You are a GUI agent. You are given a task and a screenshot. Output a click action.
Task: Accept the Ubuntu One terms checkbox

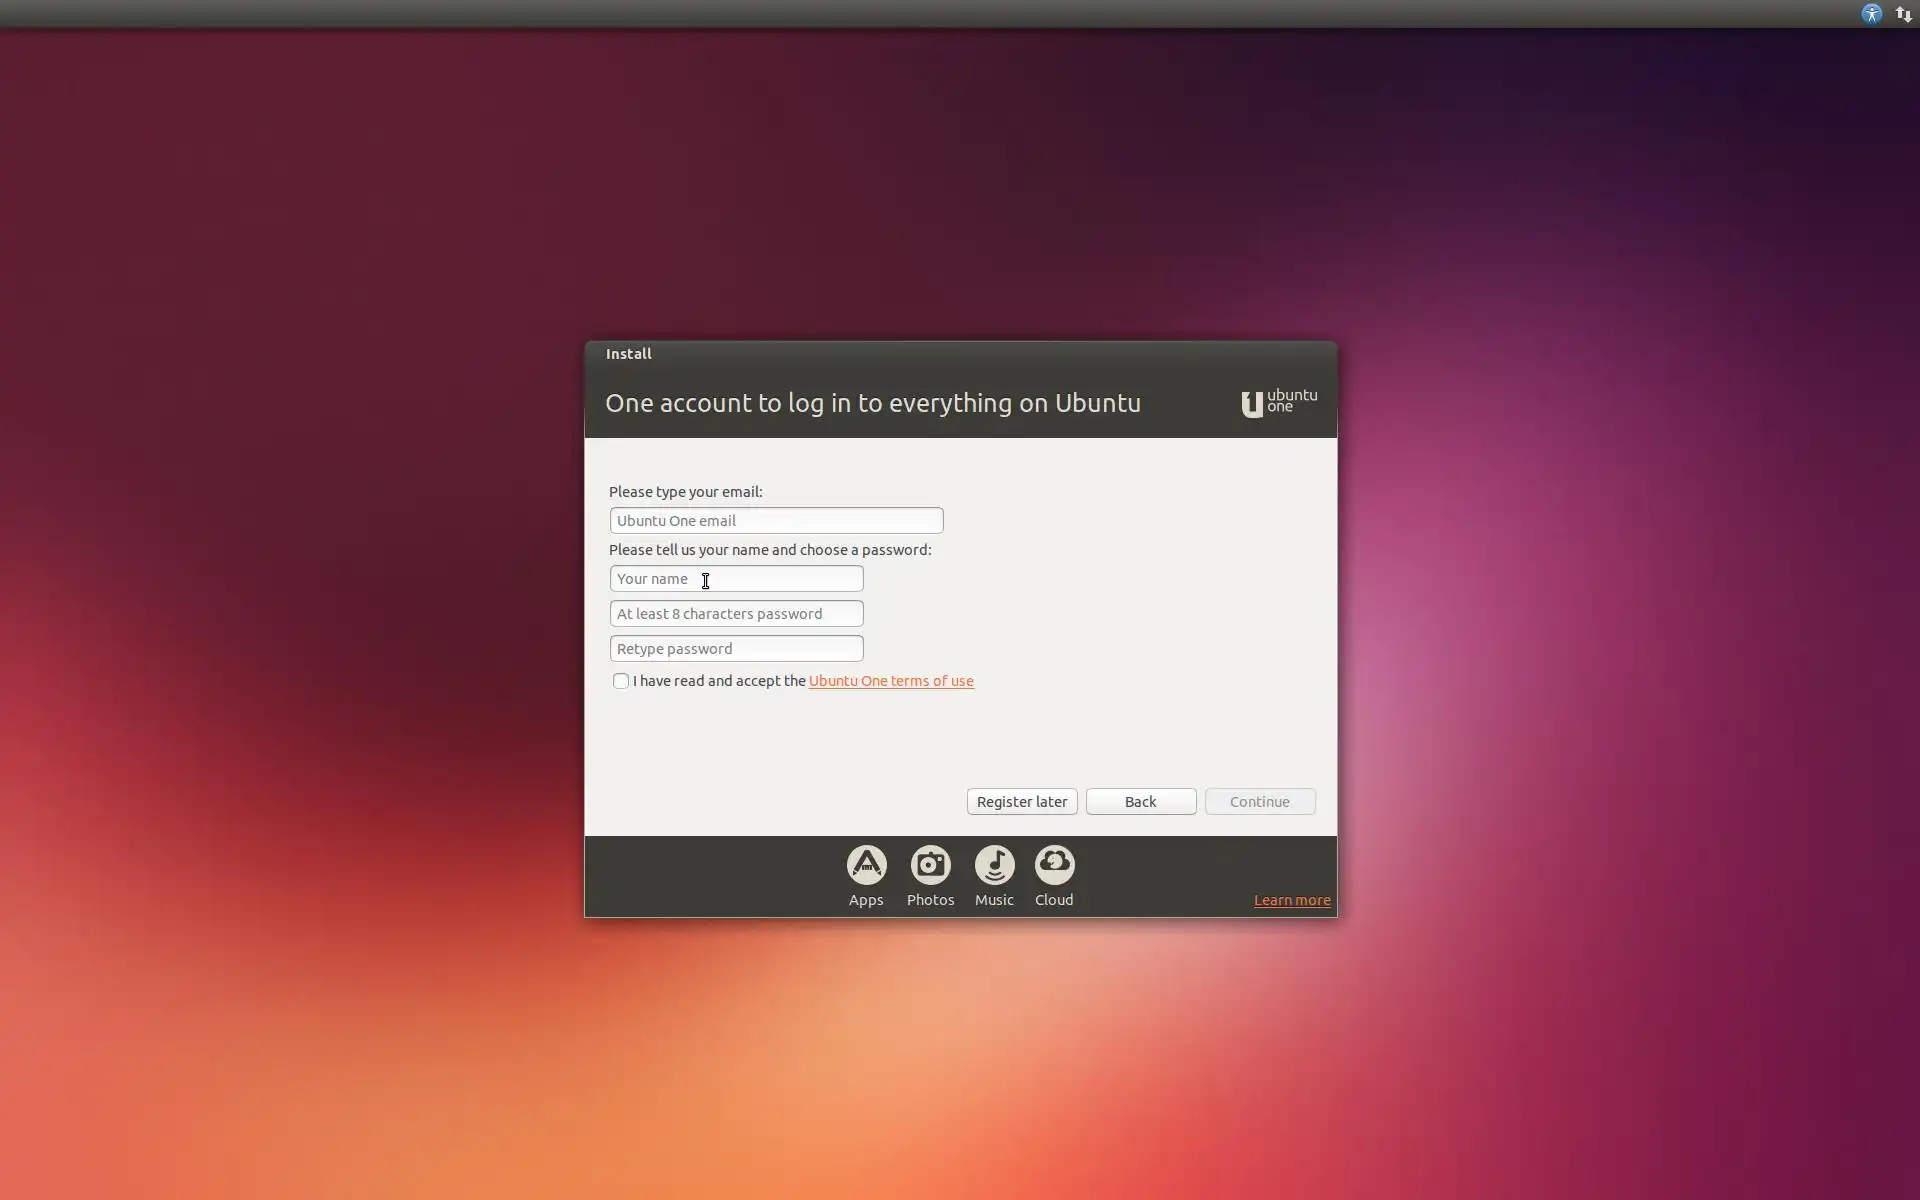[x=621, y=681]
